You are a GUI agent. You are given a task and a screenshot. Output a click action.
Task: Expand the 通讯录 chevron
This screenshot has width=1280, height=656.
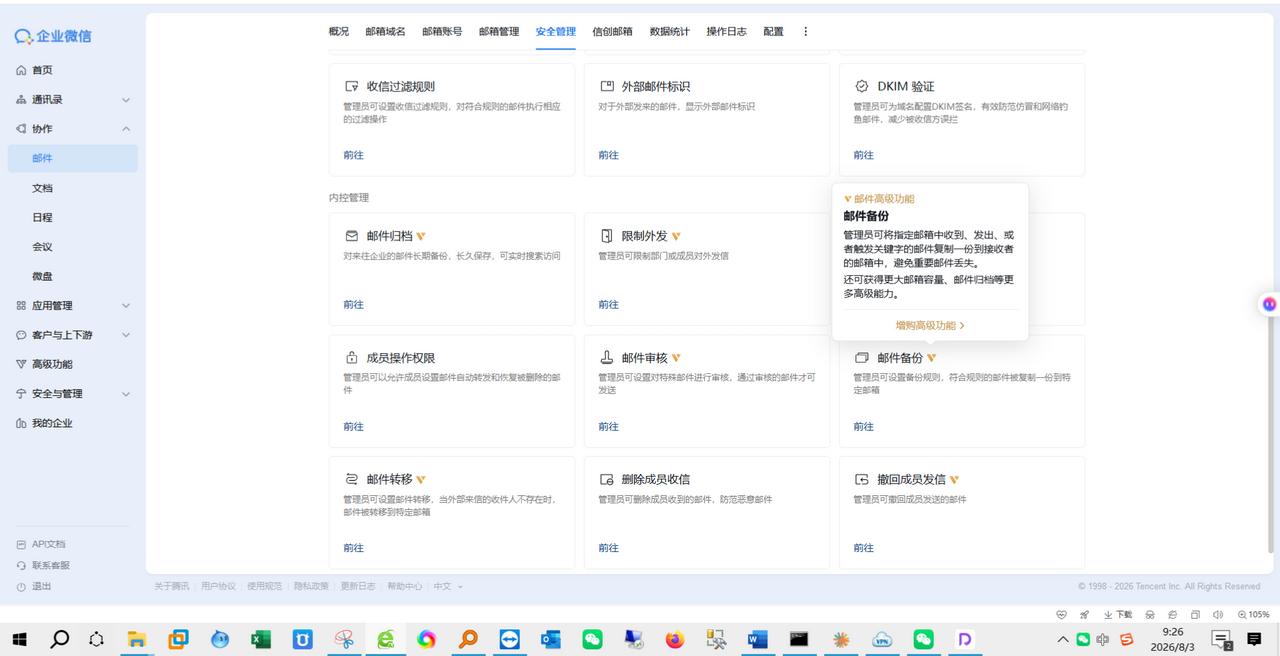click(x=126, y=100)
